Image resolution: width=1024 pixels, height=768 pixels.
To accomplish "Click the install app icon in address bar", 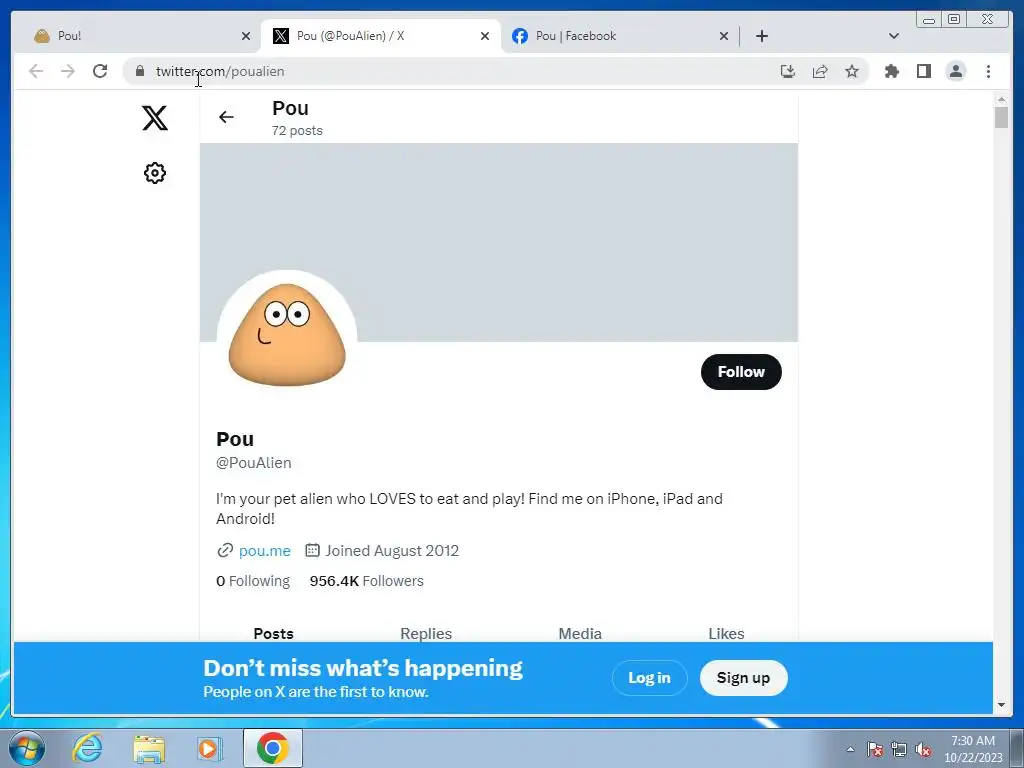I will coord(788,71).
